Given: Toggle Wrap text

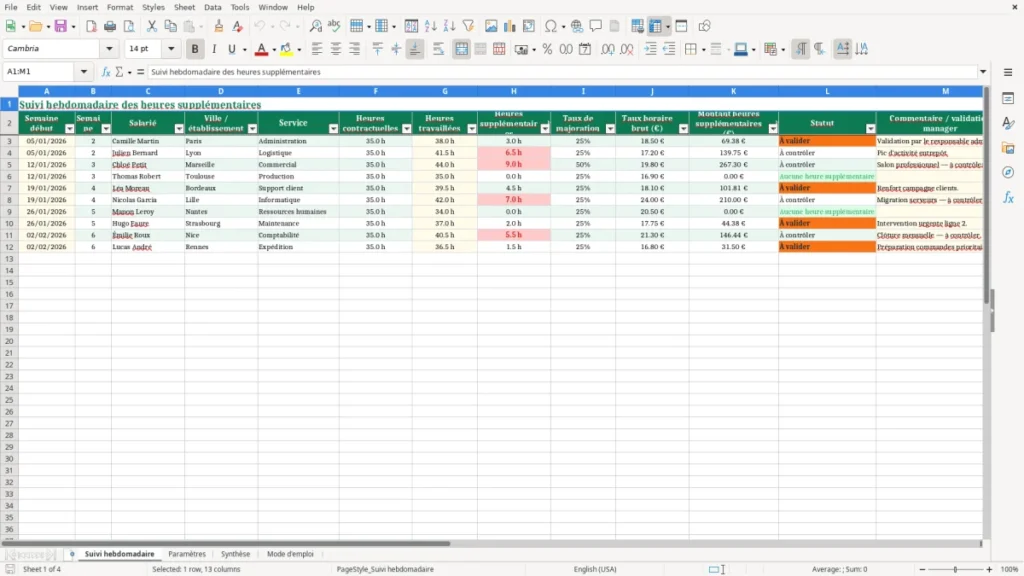Looking at the screenshot, I should (x=438, y=49).
